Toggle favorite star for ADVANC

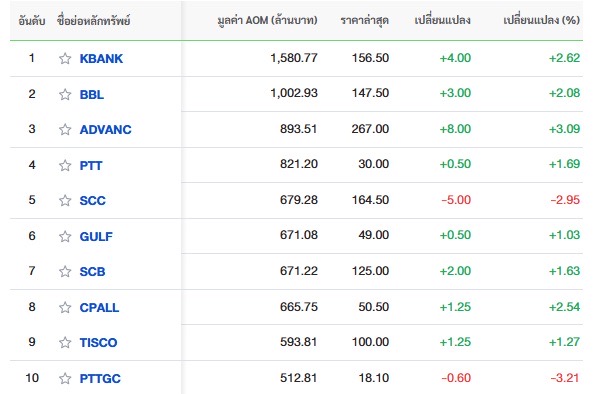(x=65, y=129)
